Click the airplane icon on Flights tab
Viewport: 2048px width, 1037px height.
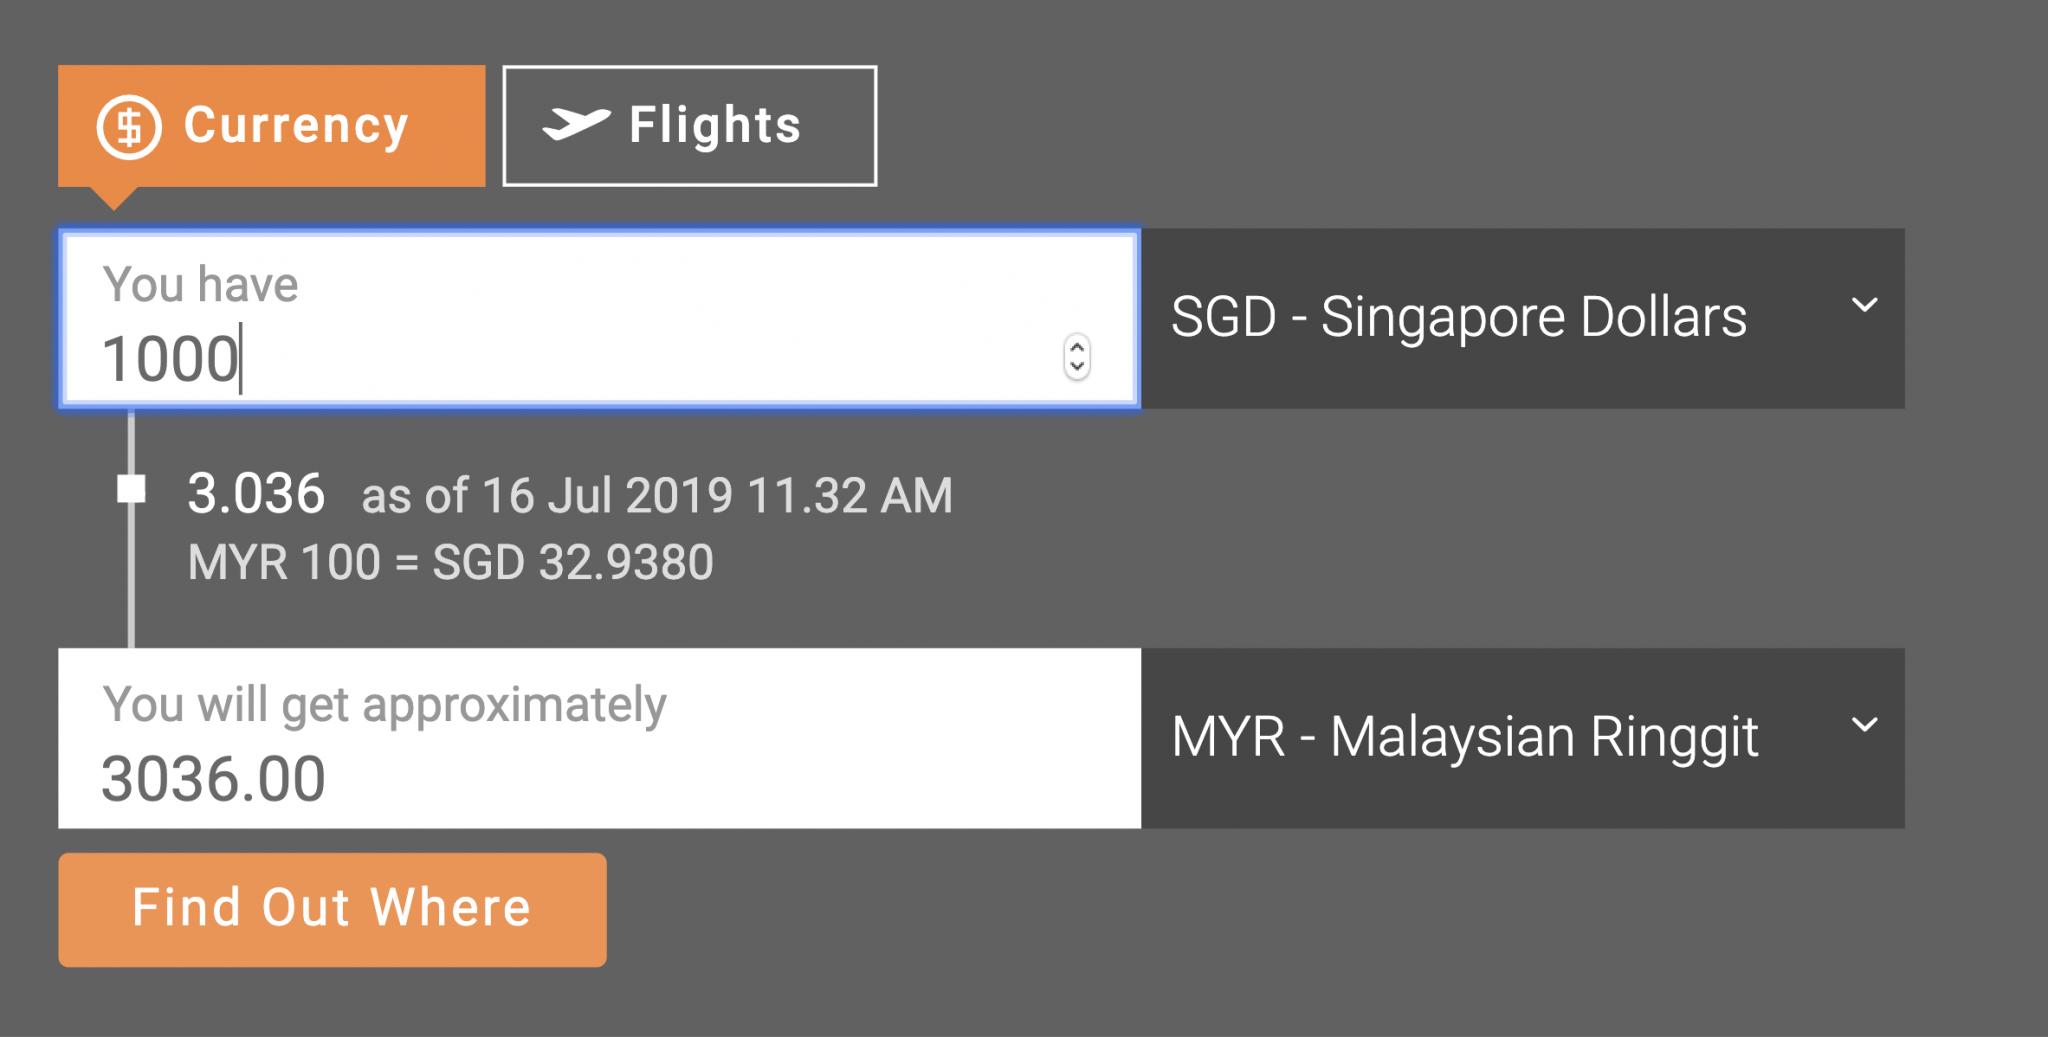[x=576, y=124]
